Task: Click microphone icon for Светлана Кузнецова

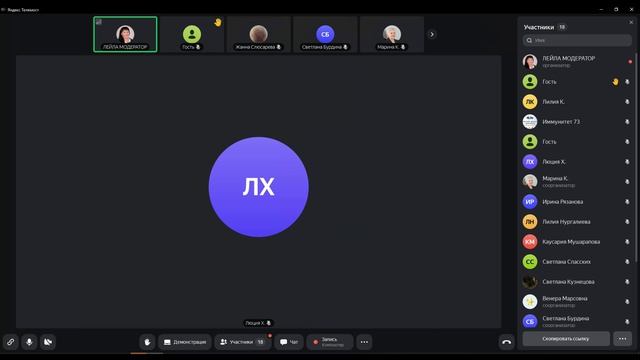Action: click(627, 282)
